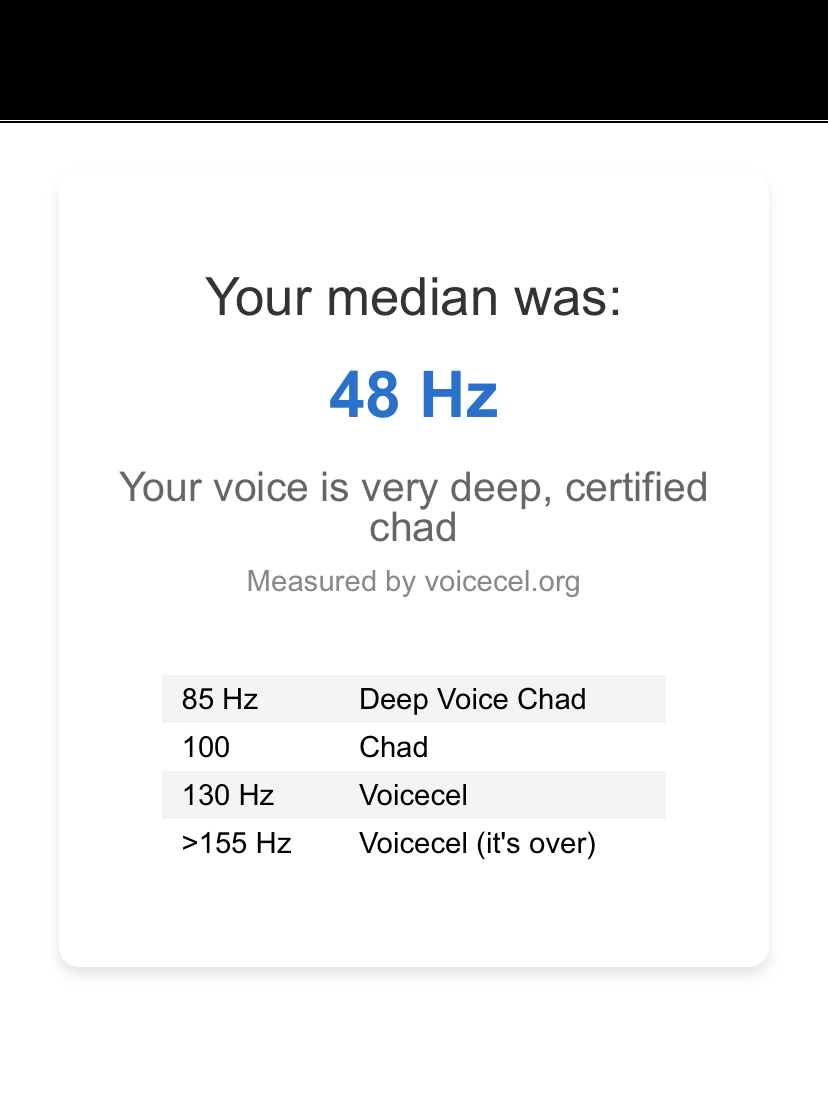Click the "Voicecel (it's over)" label
The height and width of the screenshot is (1104, 828).
pyautogui.click(x=477, y=843)
